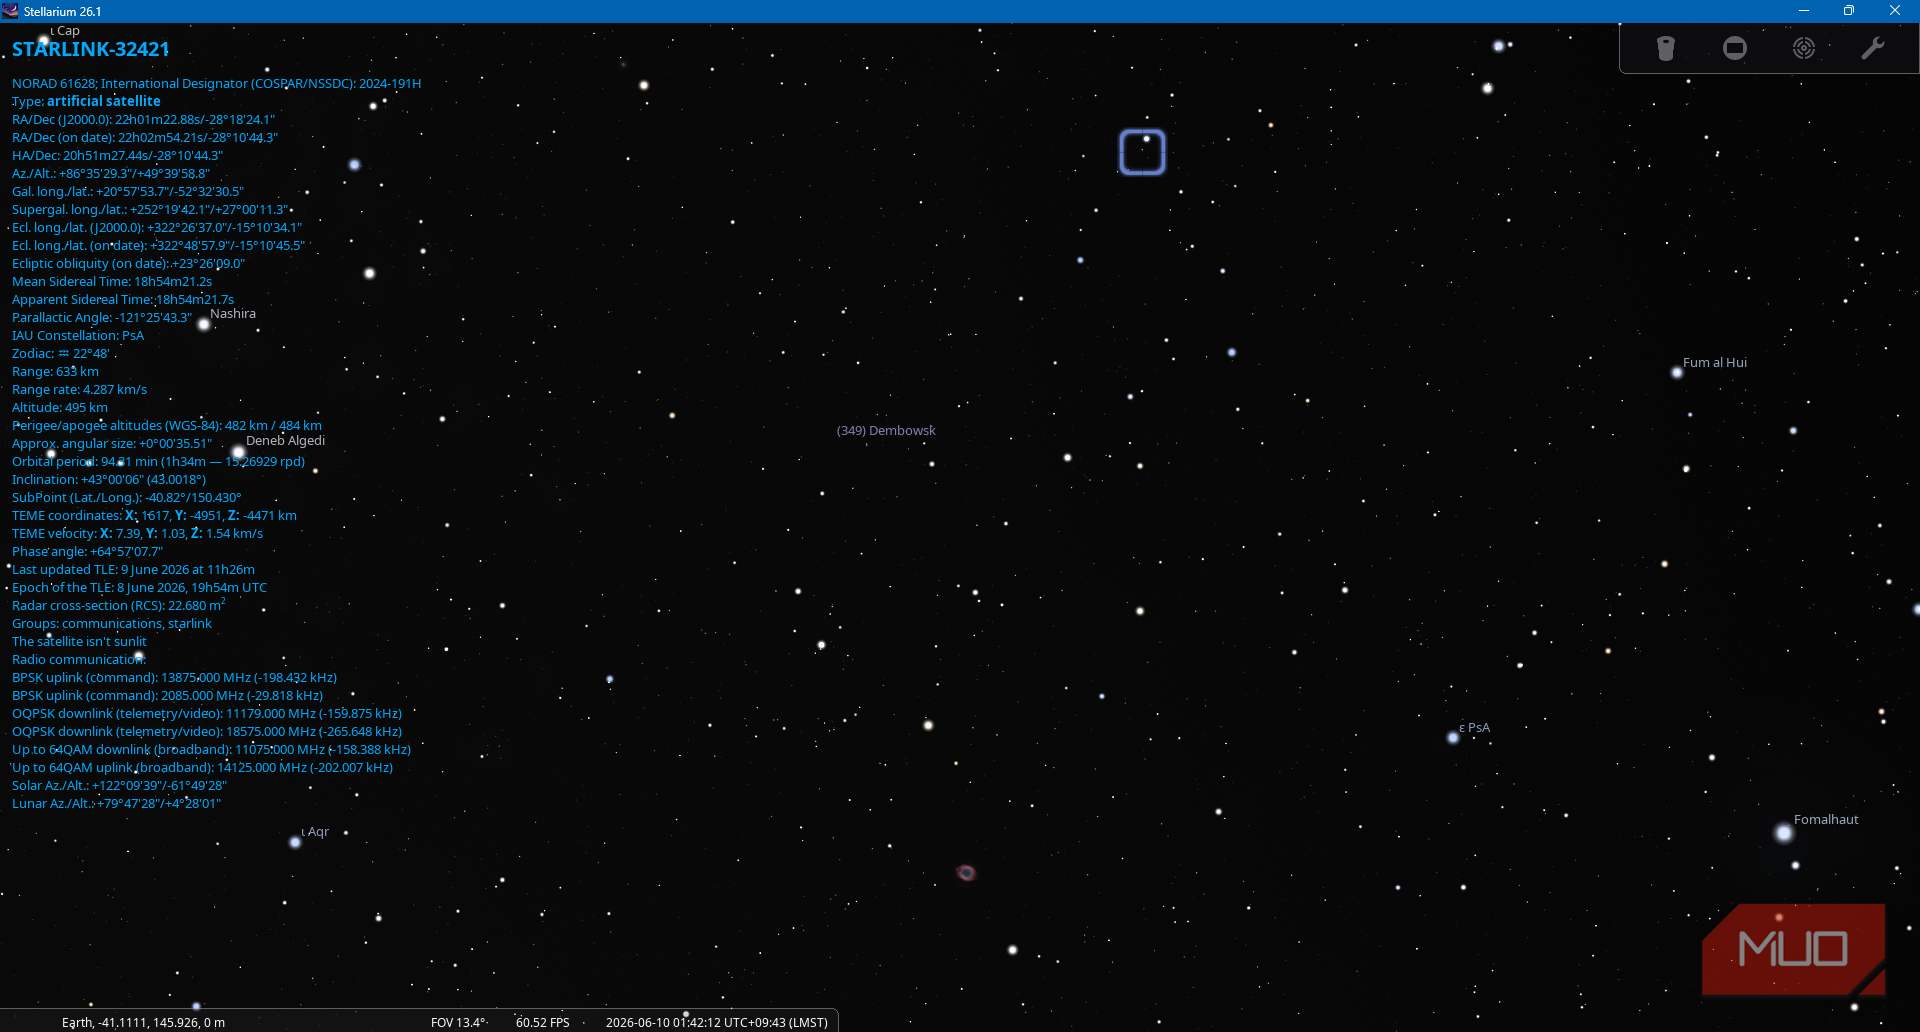Image resolution: width=1920 pixels, height=1032 pixels.
Task: Select the star Deneb Algedi
Action: [x=238, y=452]
